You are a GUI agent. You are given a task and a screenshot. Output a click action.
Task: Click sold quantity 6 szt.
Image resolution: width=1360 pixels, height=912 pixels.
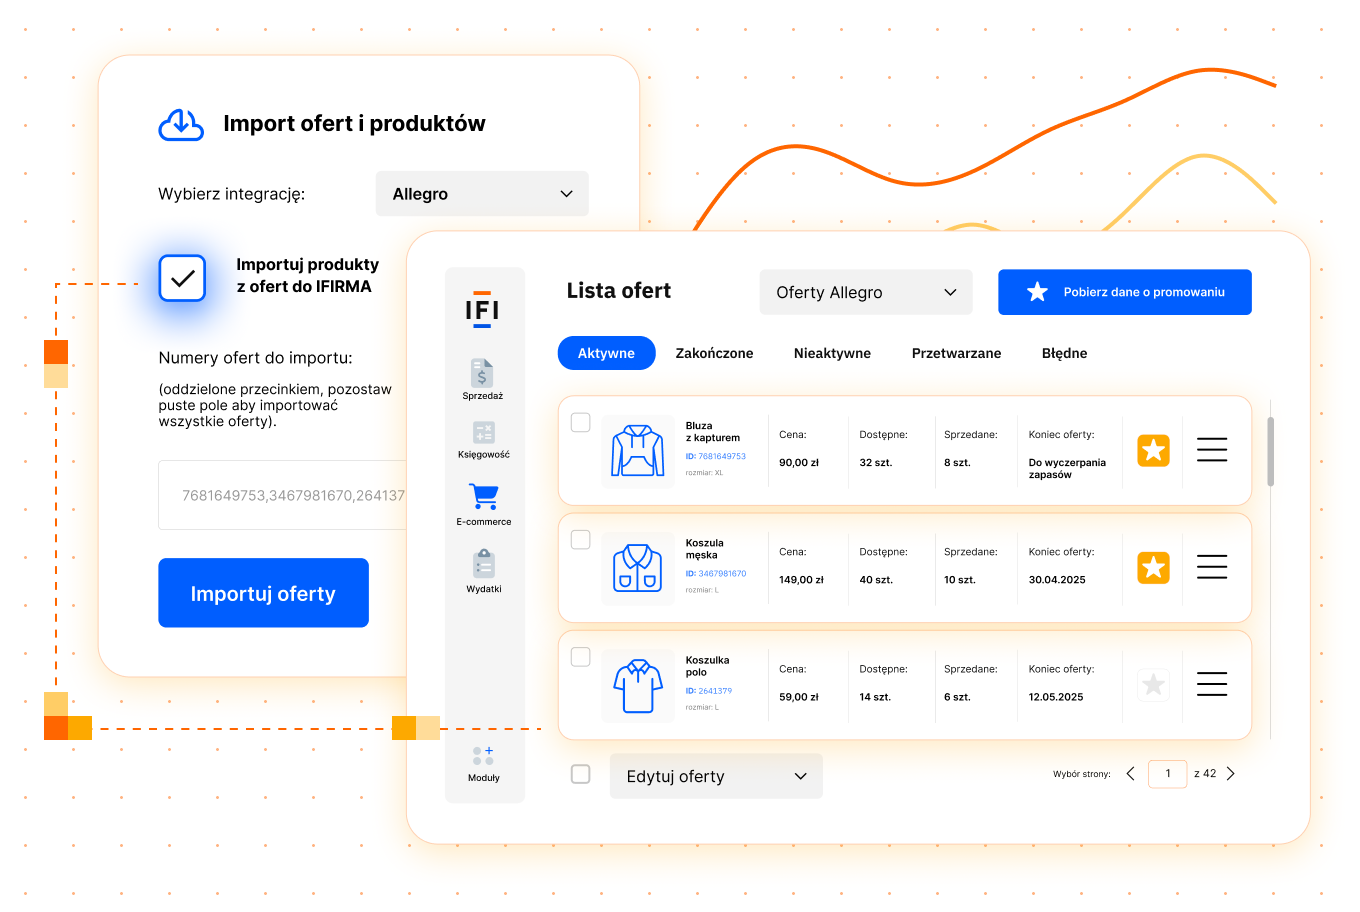tap(957, 697)
